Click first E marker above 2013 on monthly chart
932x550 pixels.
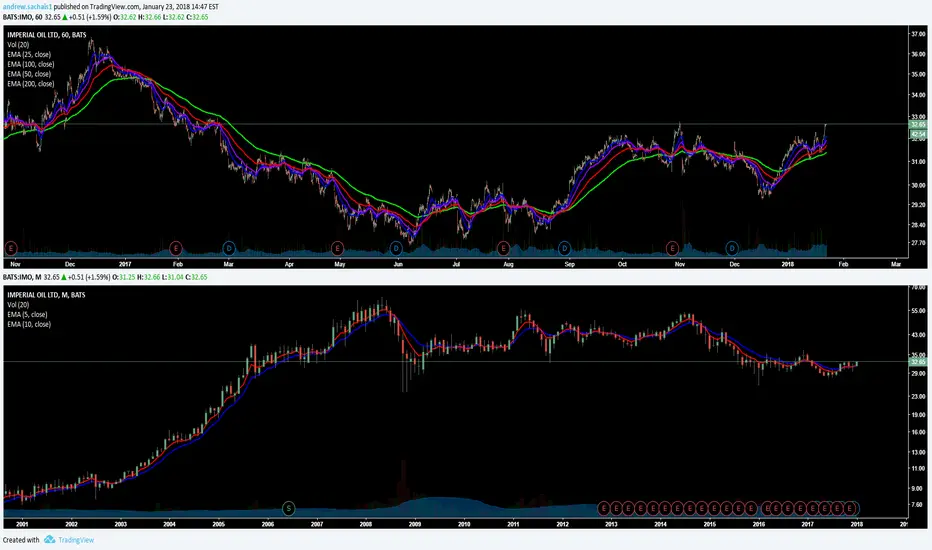coord(604,508)
